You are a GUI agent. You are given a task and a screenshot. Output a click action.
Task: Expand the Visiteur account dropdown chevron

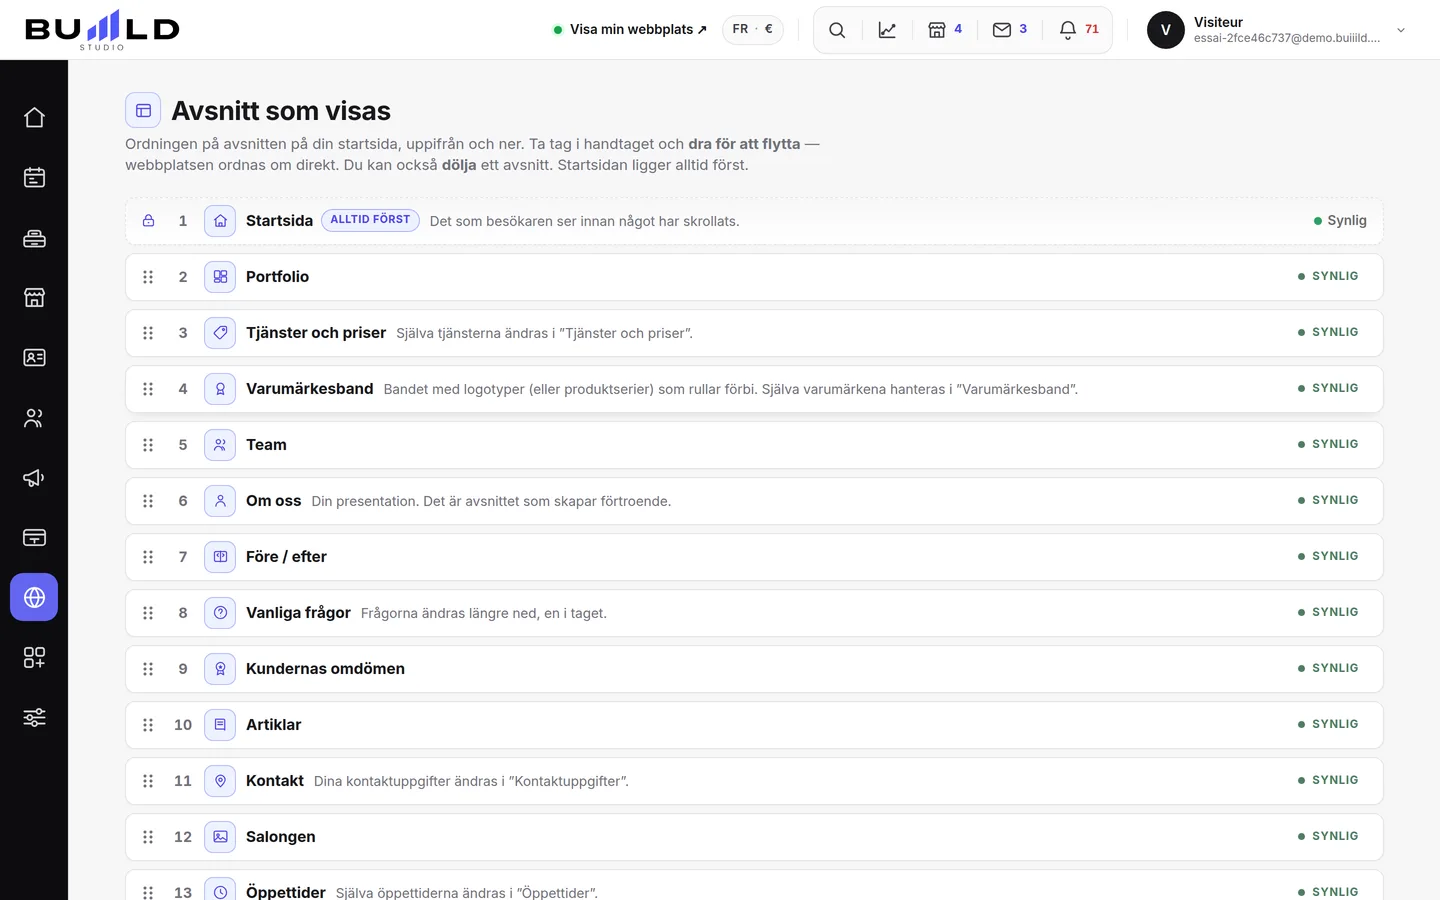pos(1401,30)
